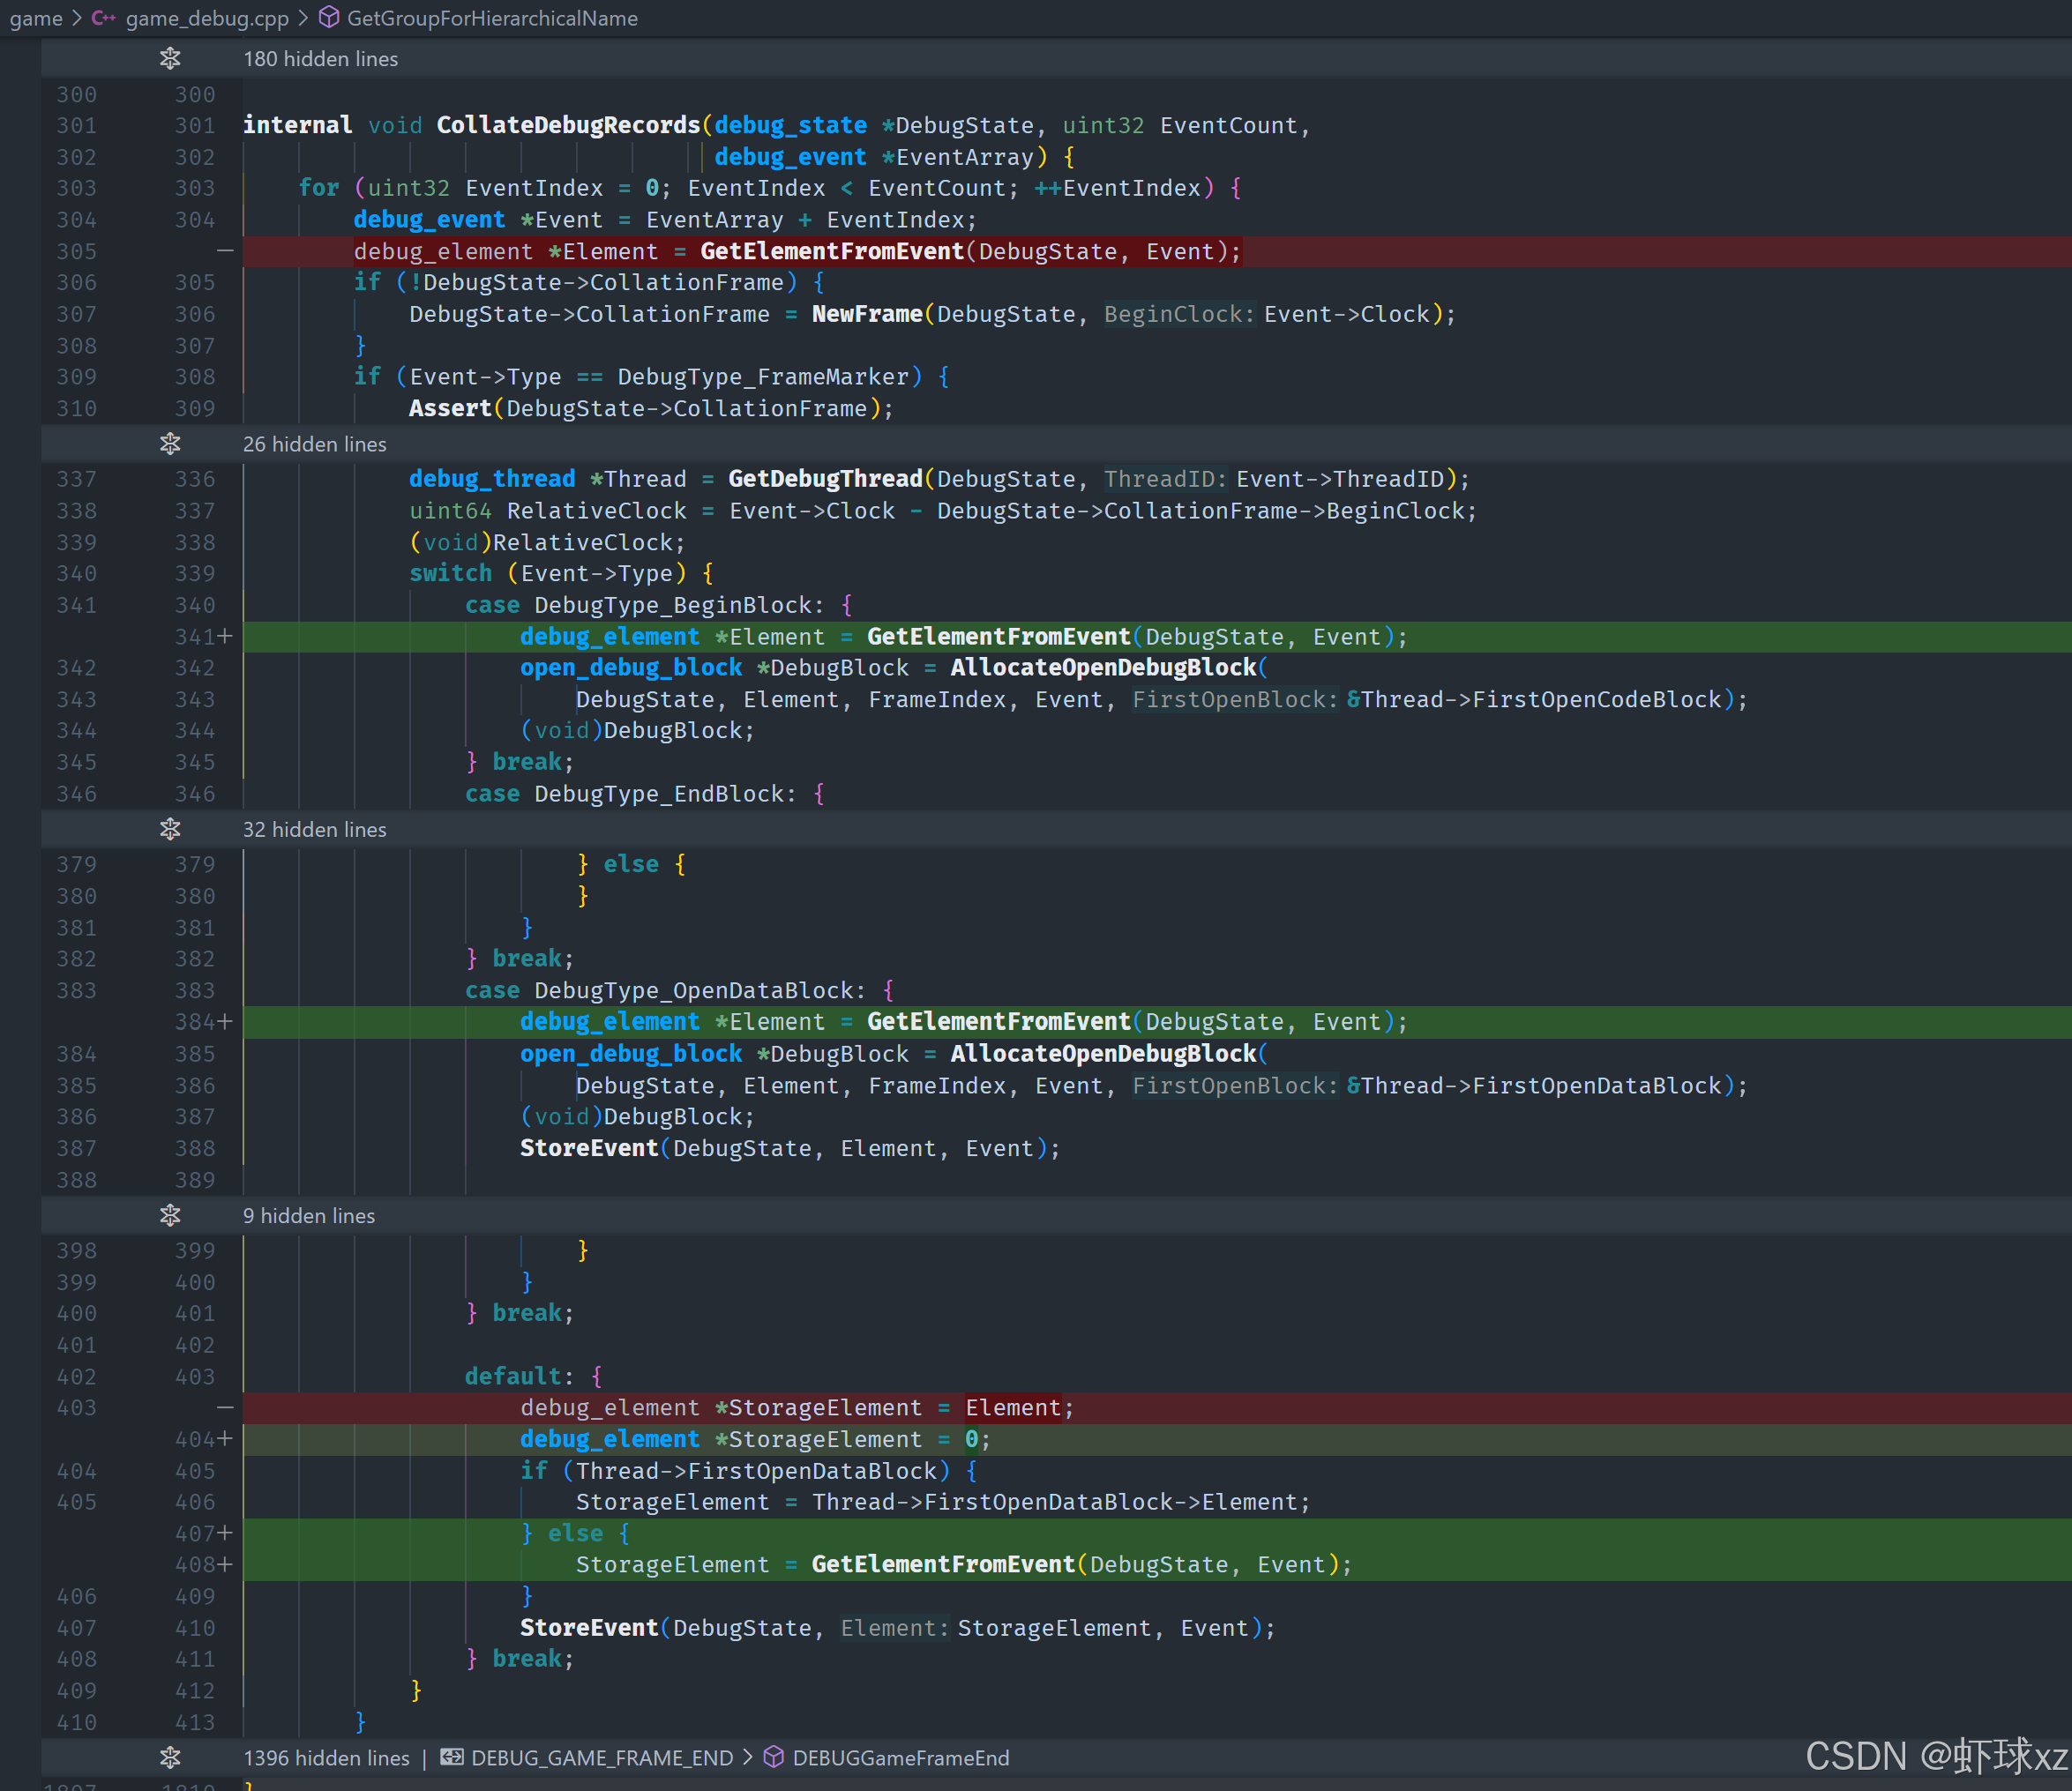
Task: Expand the '32 hidden lines' text label
Action: coord(314,829)
